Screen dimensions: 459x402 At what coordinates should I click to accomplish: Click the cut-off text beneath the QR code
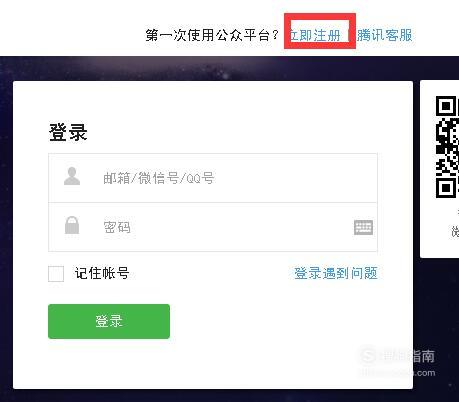point(455,231)
